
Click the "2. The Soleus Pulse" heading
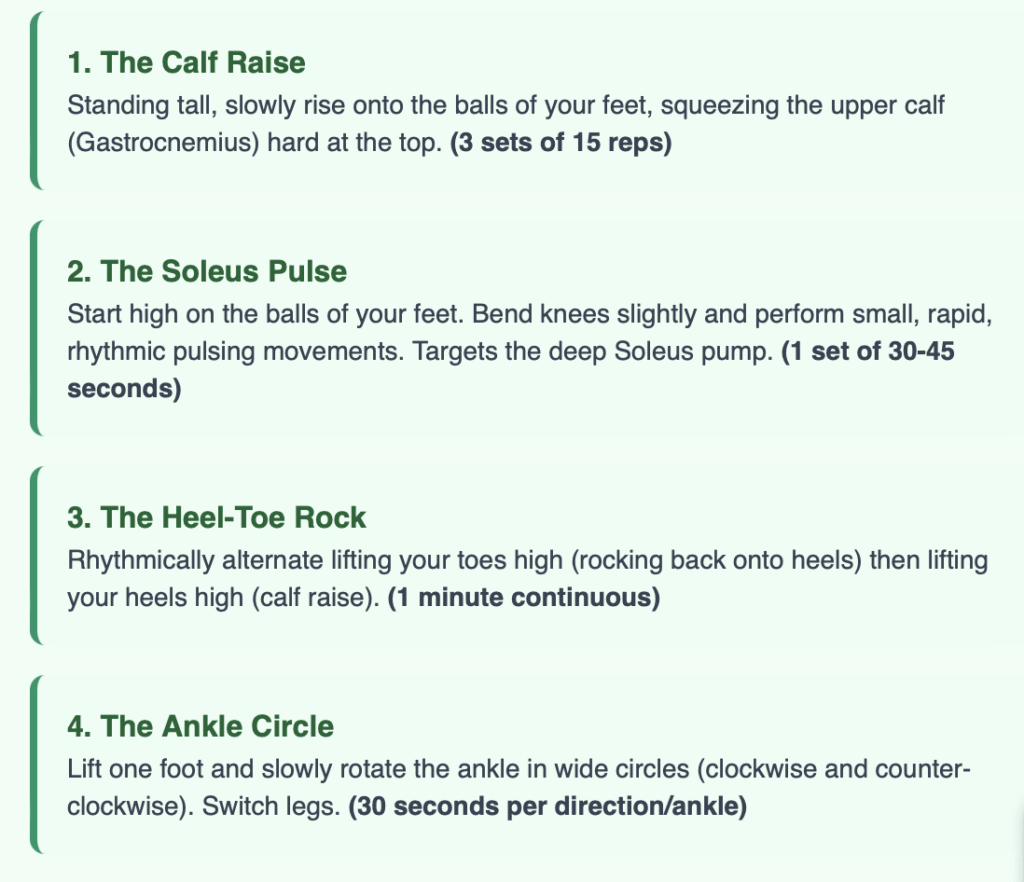click(207, 271)
